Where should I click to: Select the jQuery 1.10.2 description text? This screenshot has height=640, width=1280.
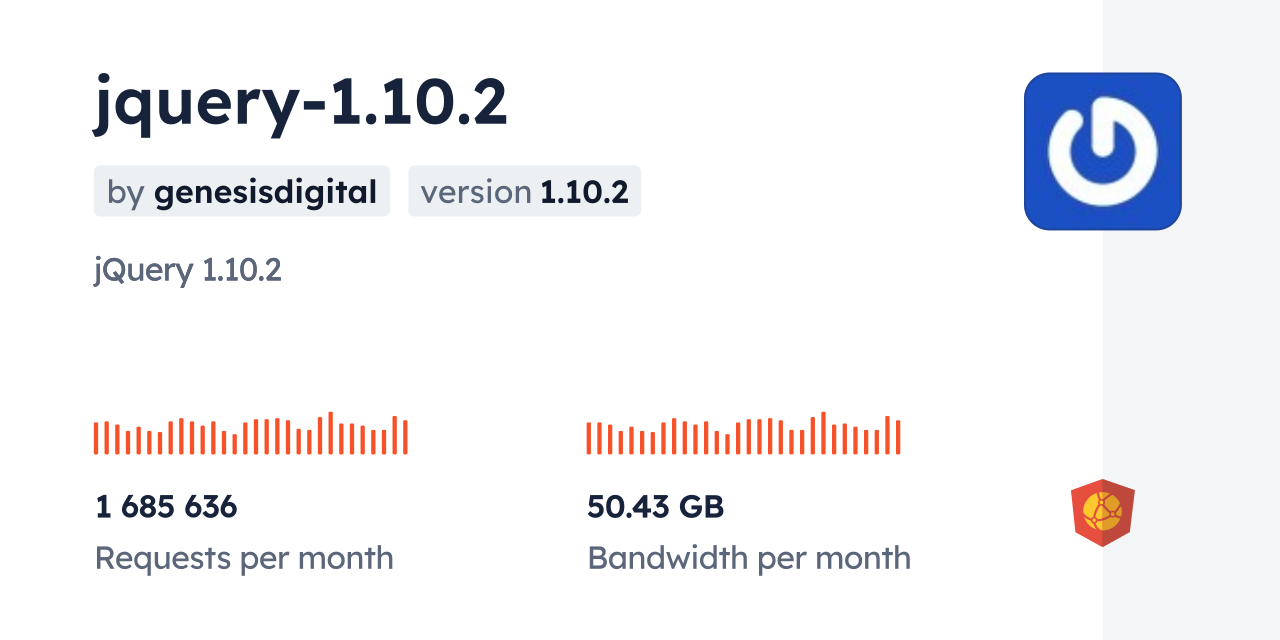point(188,269)
